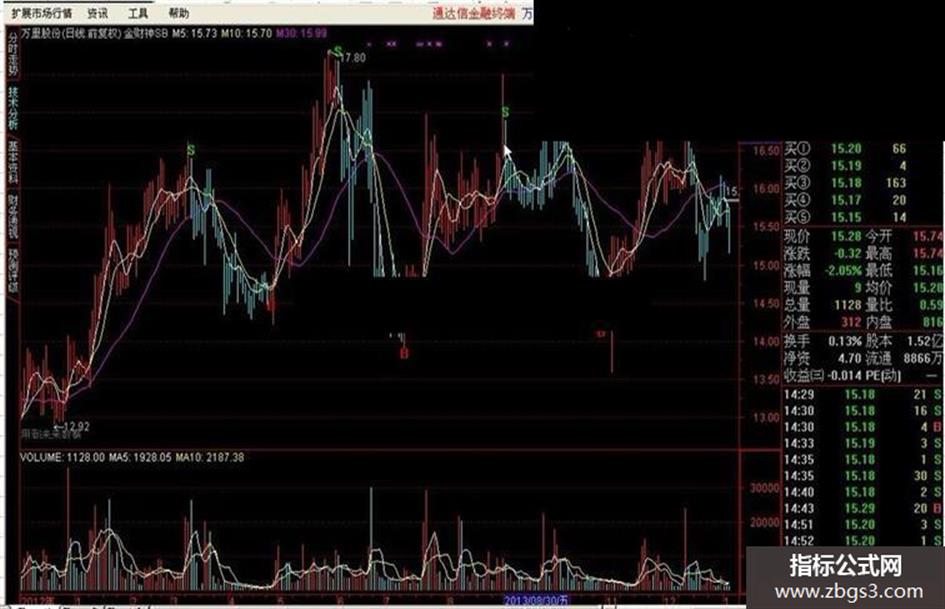Click the first green S marker near 16.50 level
This screenshot has height=609, width=945.
pos(191,150)
